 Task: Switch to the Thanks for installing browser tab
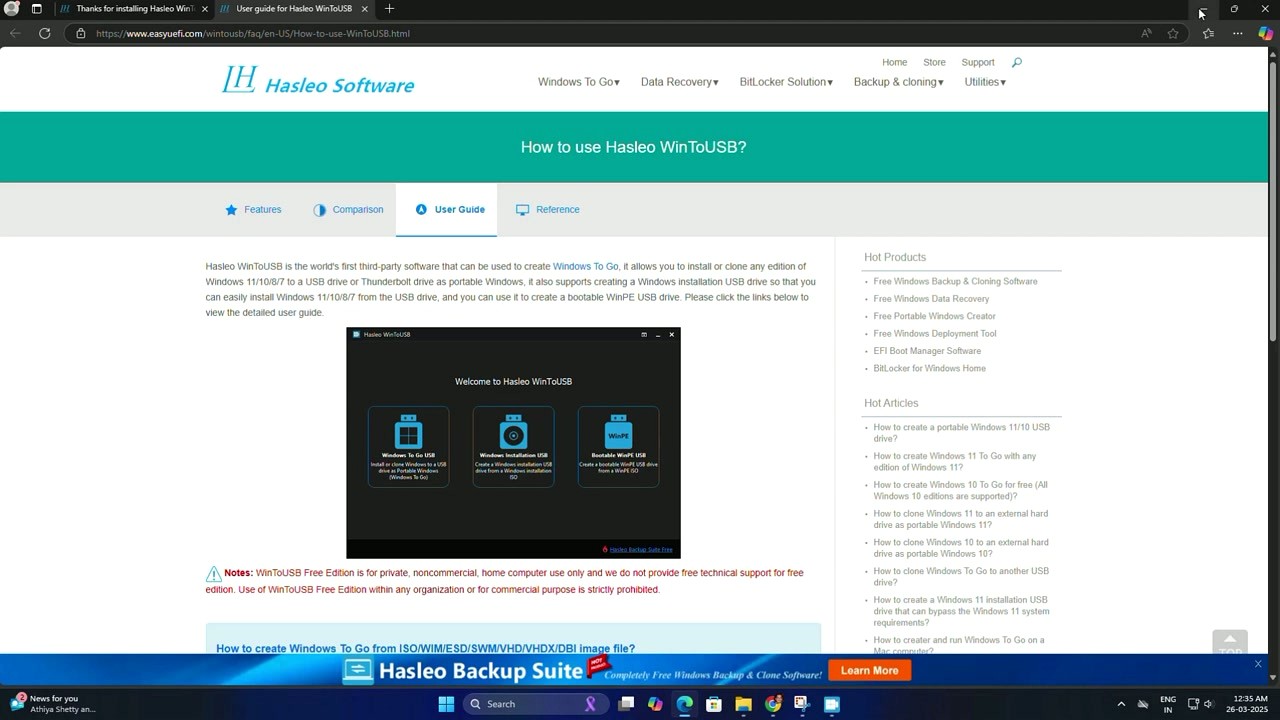130,8
